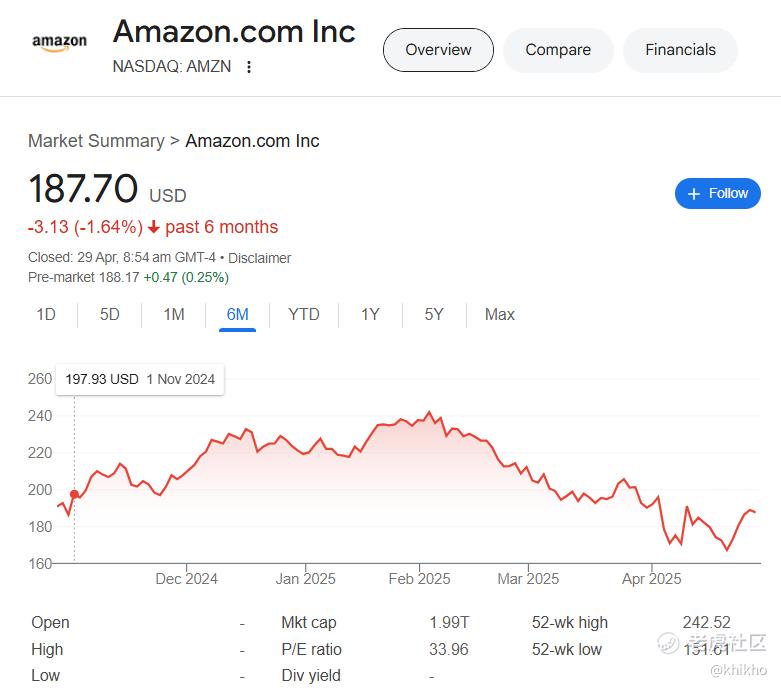This screenshot has width=781, height=688.
Task: Select the 1M time range
Action: [x=174, y=314]
